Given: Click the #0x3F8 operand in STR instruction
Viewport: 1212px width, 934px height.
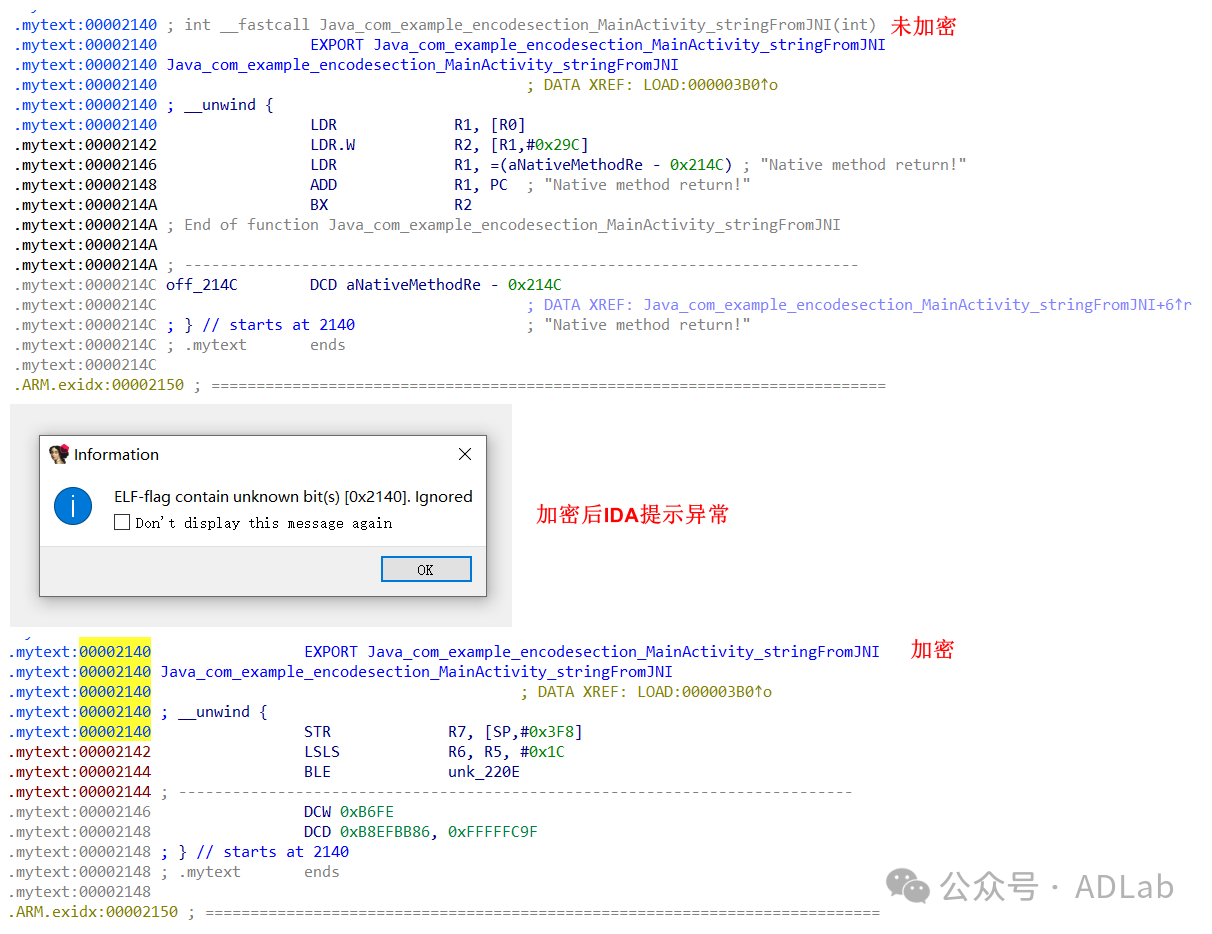Looking at the screenshot, I should click(549, 732).
